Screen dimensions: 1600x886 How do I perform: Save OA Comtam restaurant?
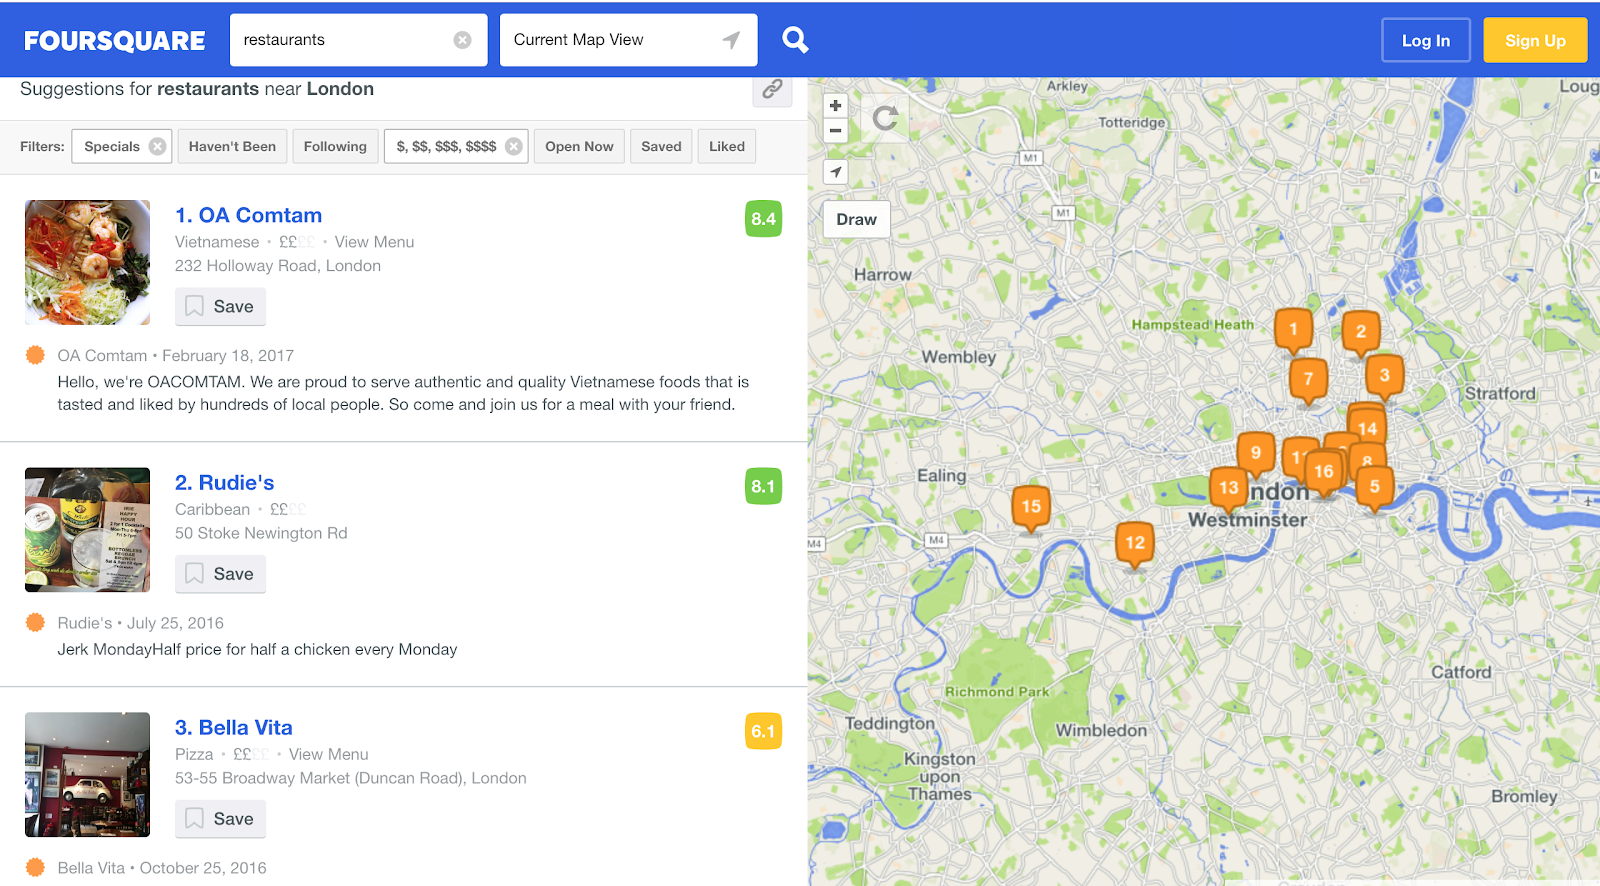[220, 306]
